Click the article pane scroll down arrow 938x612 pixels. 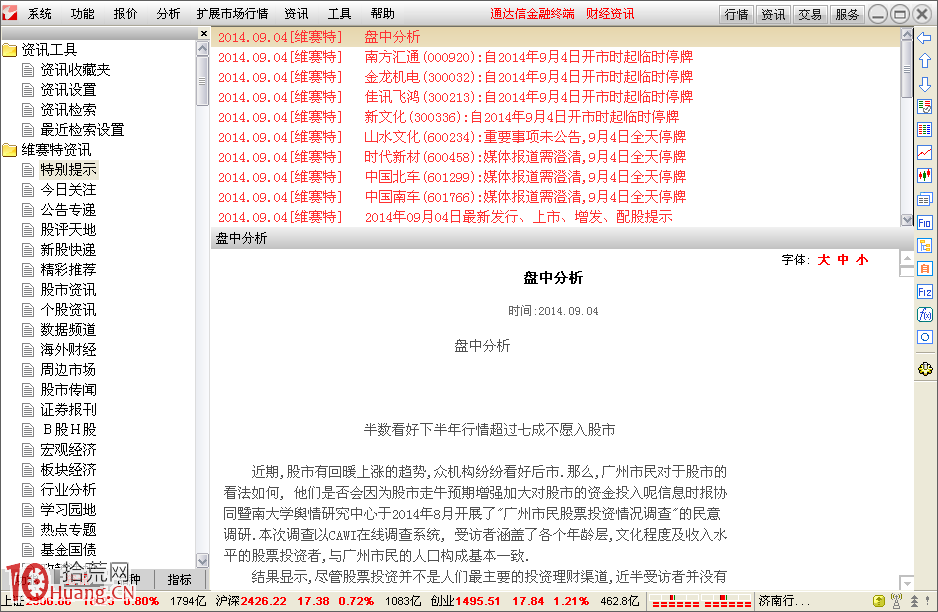coord(907,582)
